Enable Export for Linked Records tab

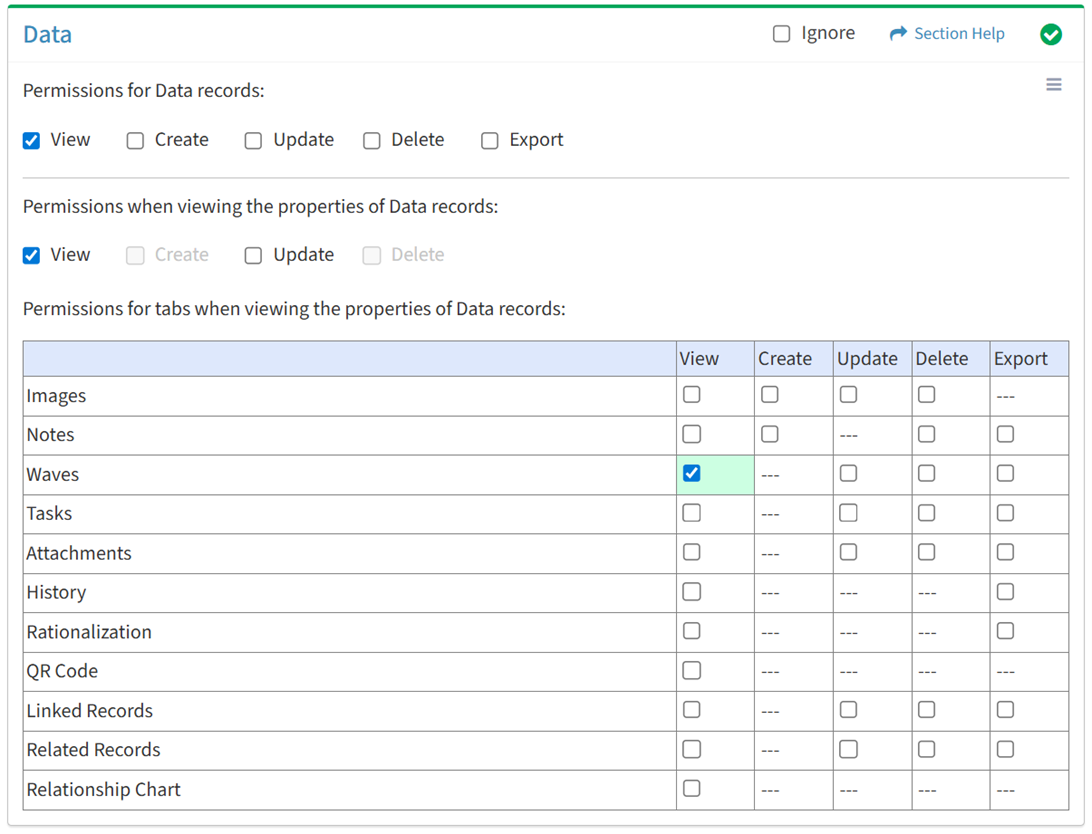[1005, 710]
